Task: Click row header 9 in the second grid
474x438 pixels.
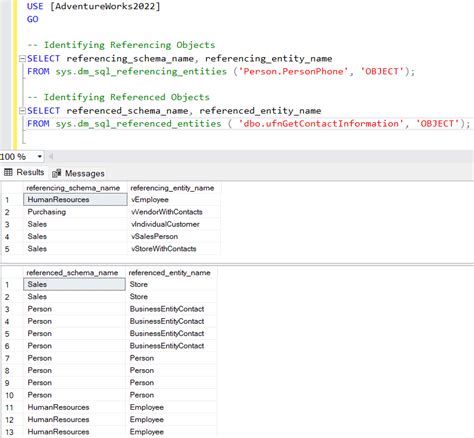Action: (x=12, y=383)
